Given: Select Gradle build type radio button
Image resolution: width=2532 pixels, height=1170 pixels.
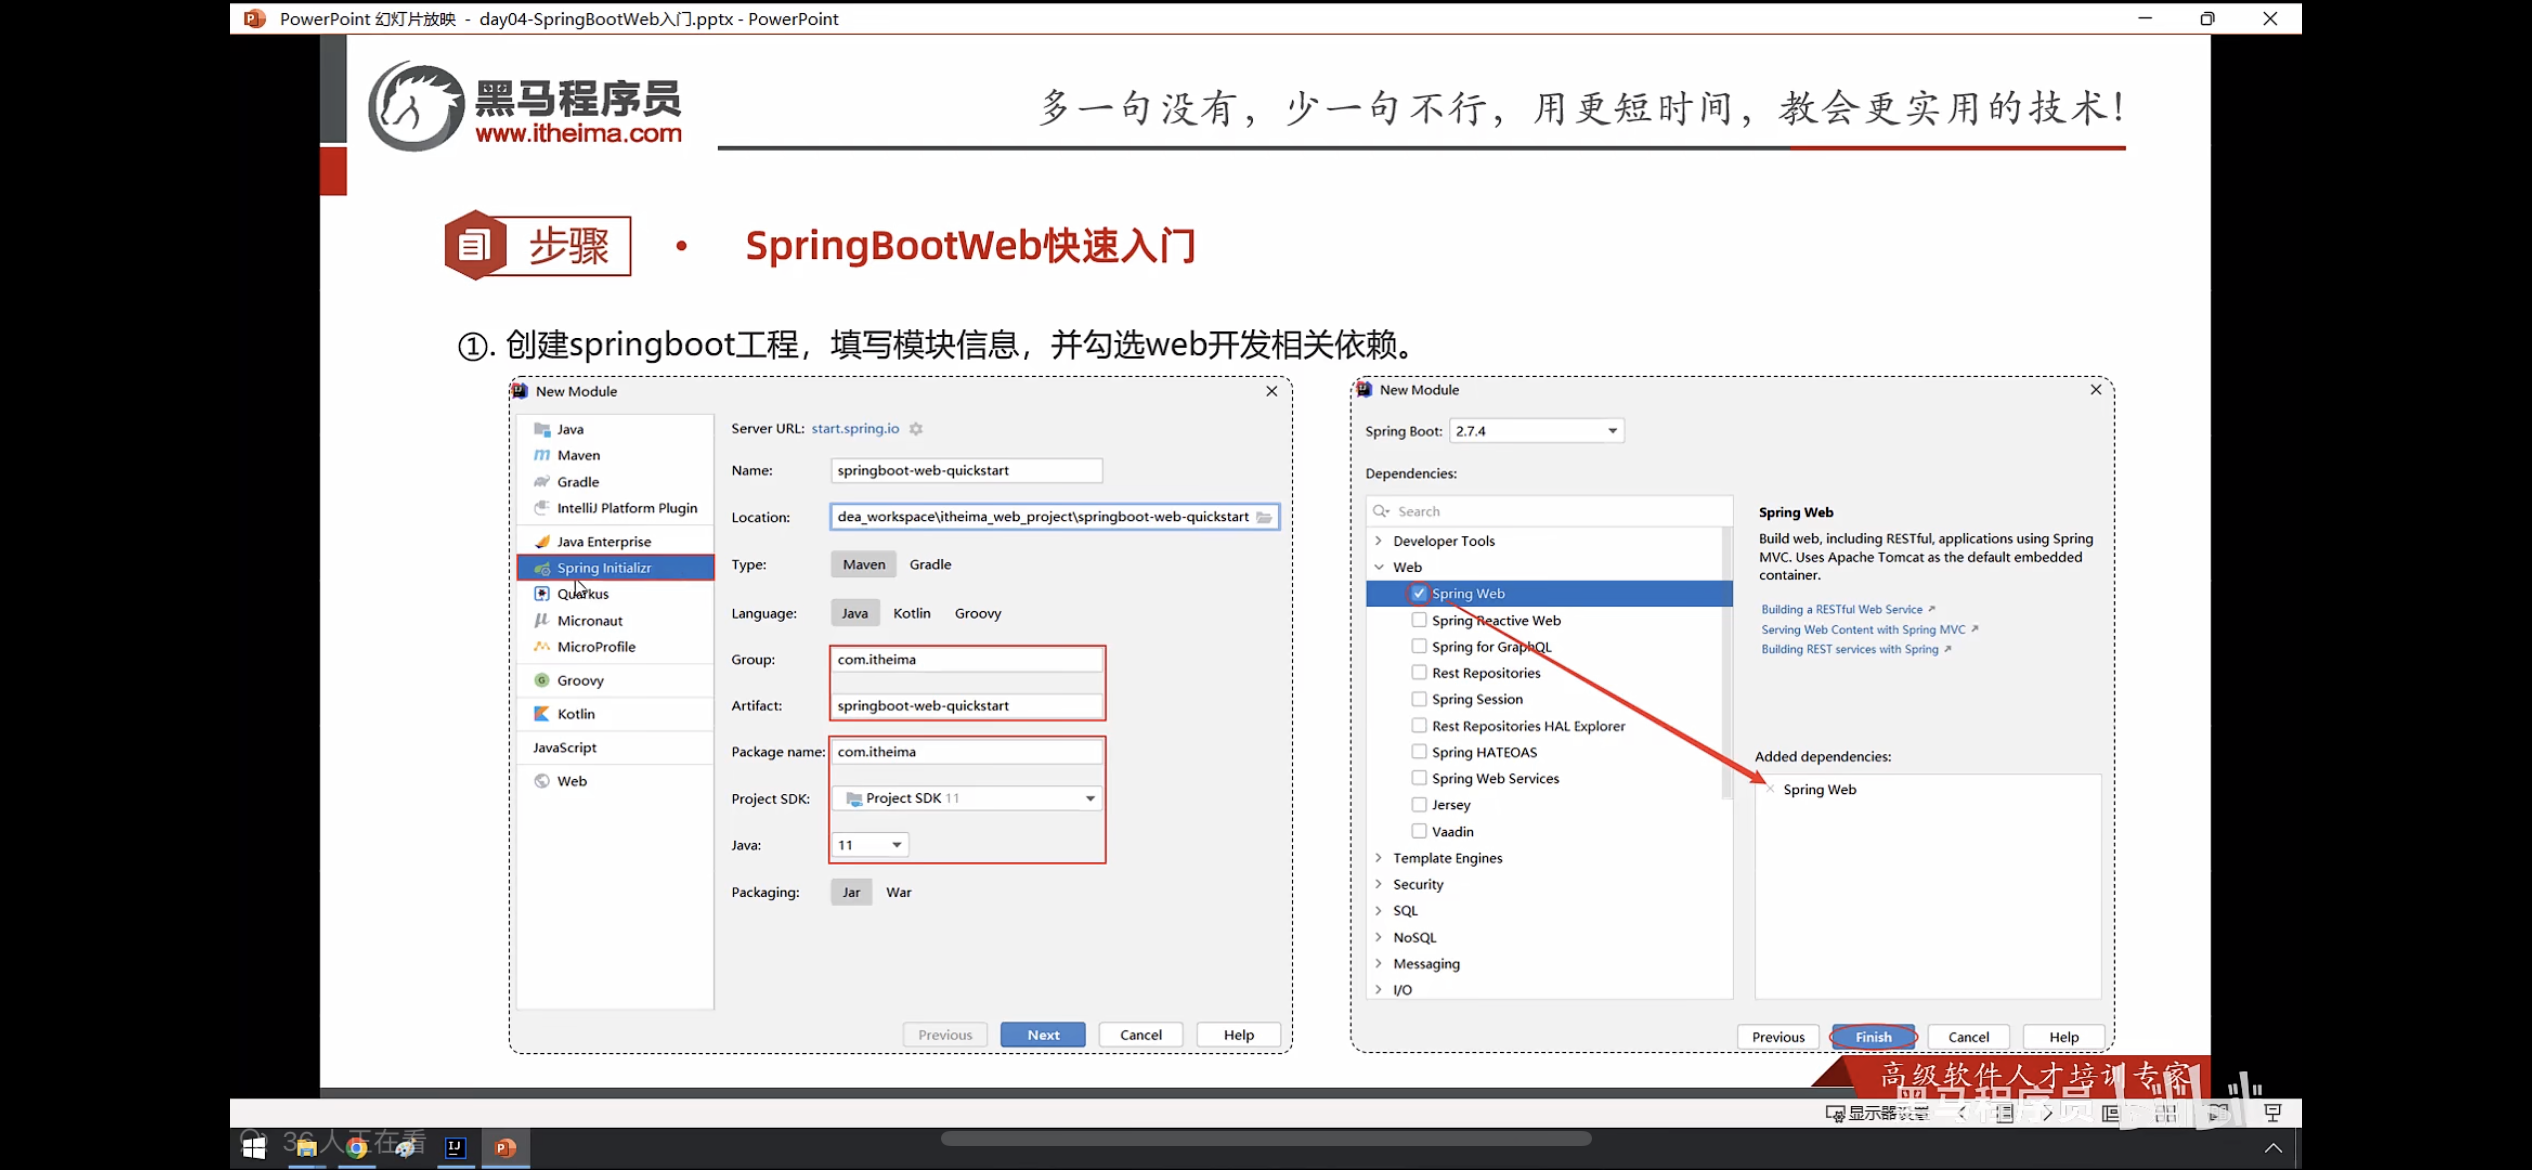Looking at the screenshot, I should 929,563.
